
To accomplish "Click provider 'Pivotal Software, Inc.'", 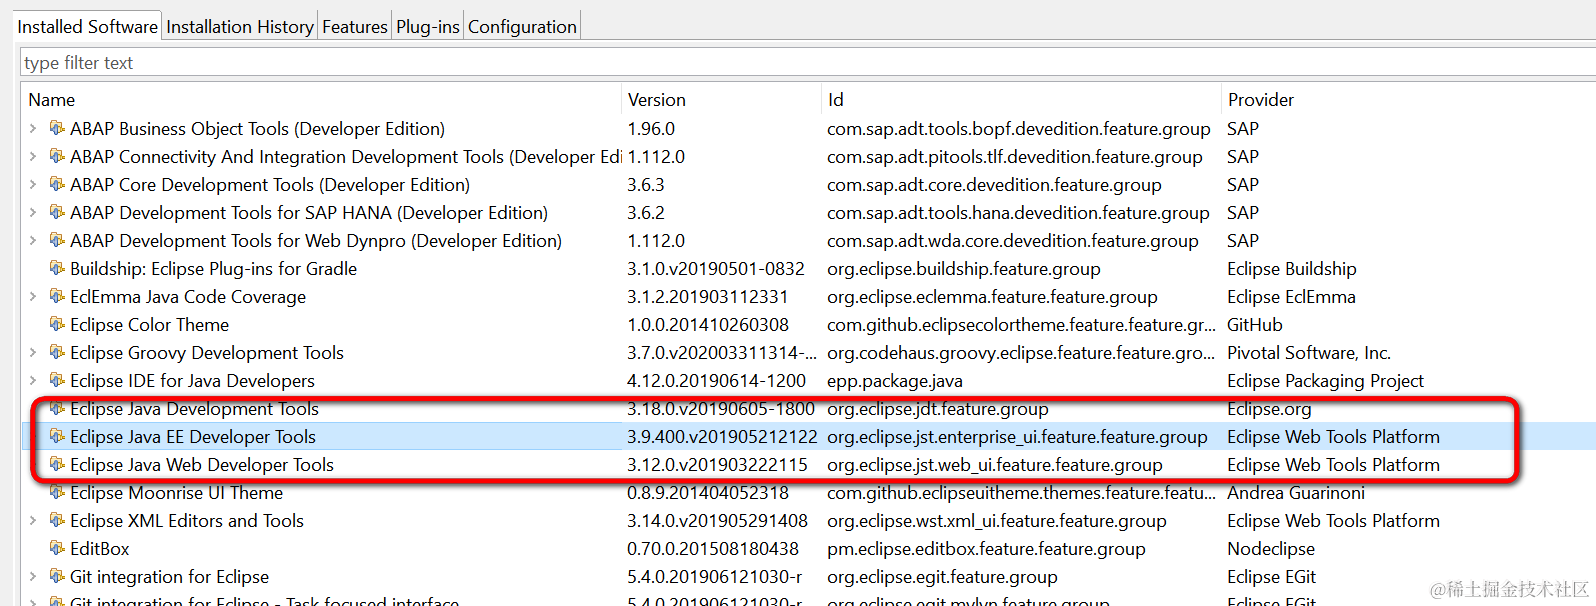I will tap(1309, 353).
